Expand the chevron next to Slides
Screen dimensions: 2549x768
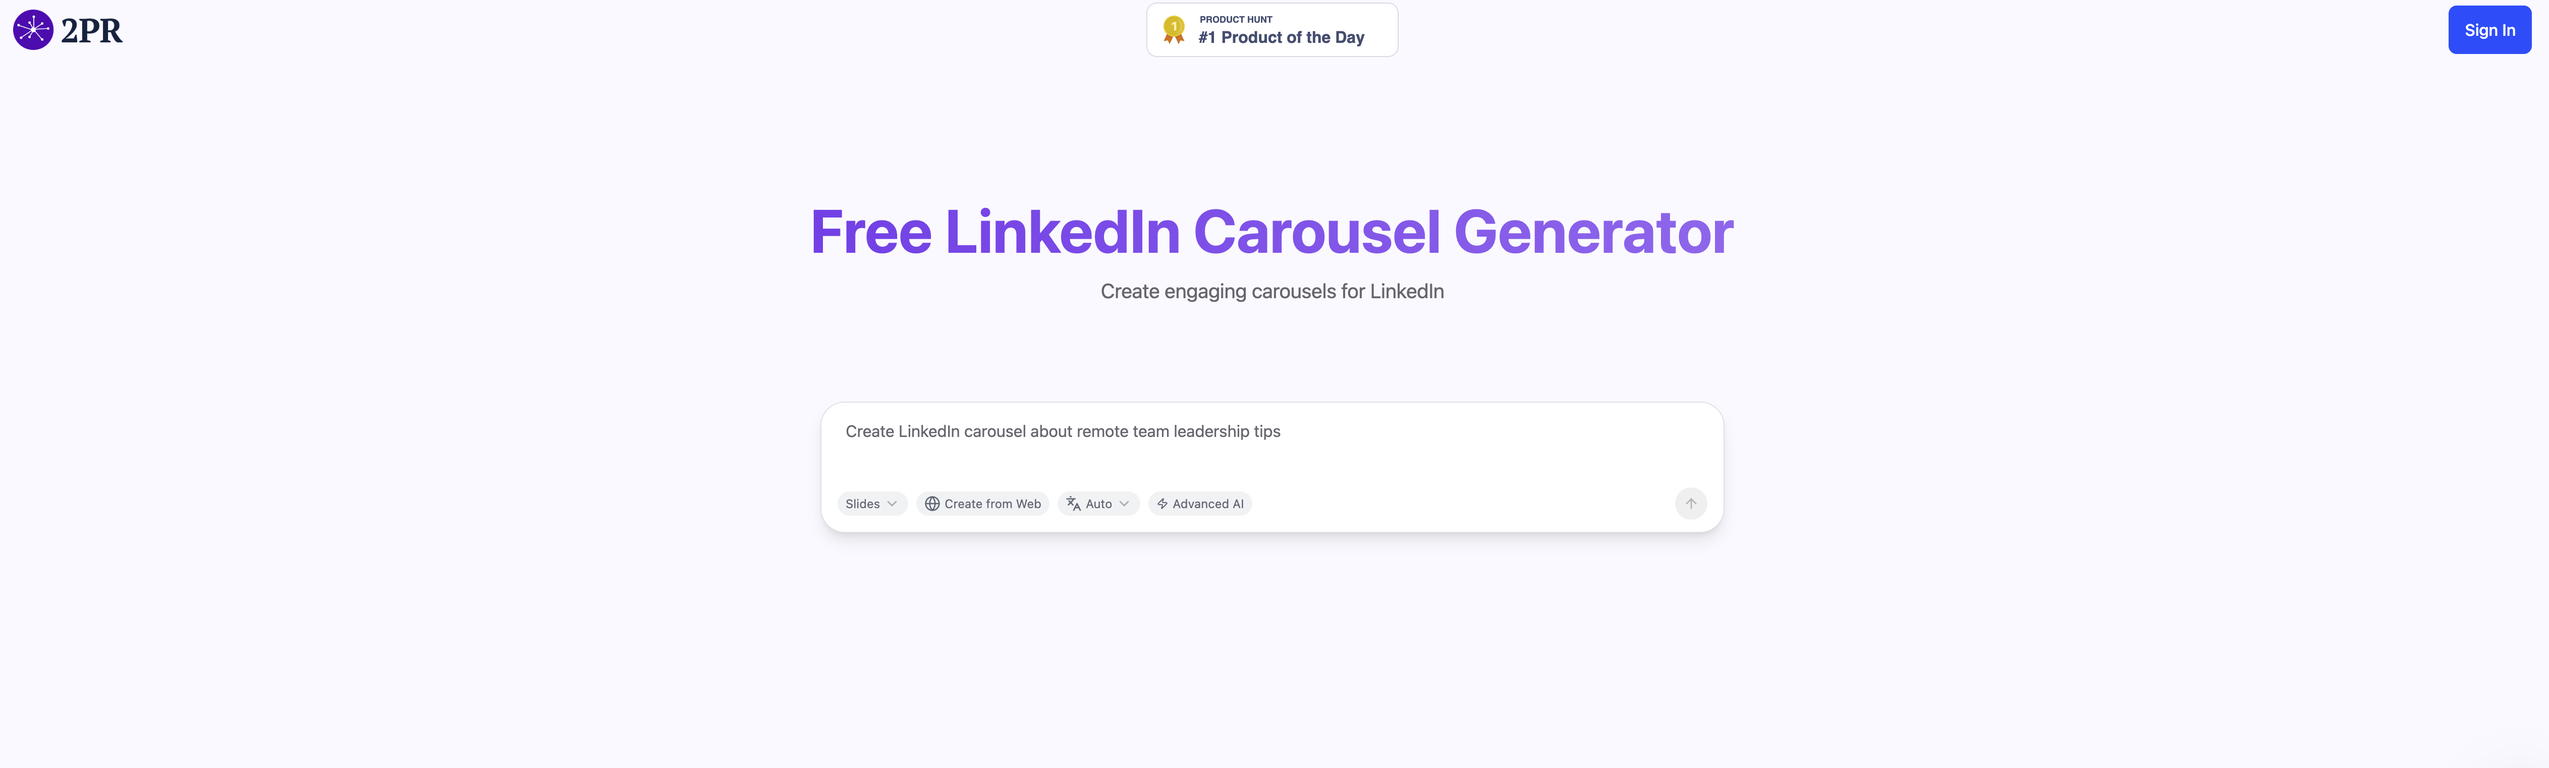click(892, 504)
